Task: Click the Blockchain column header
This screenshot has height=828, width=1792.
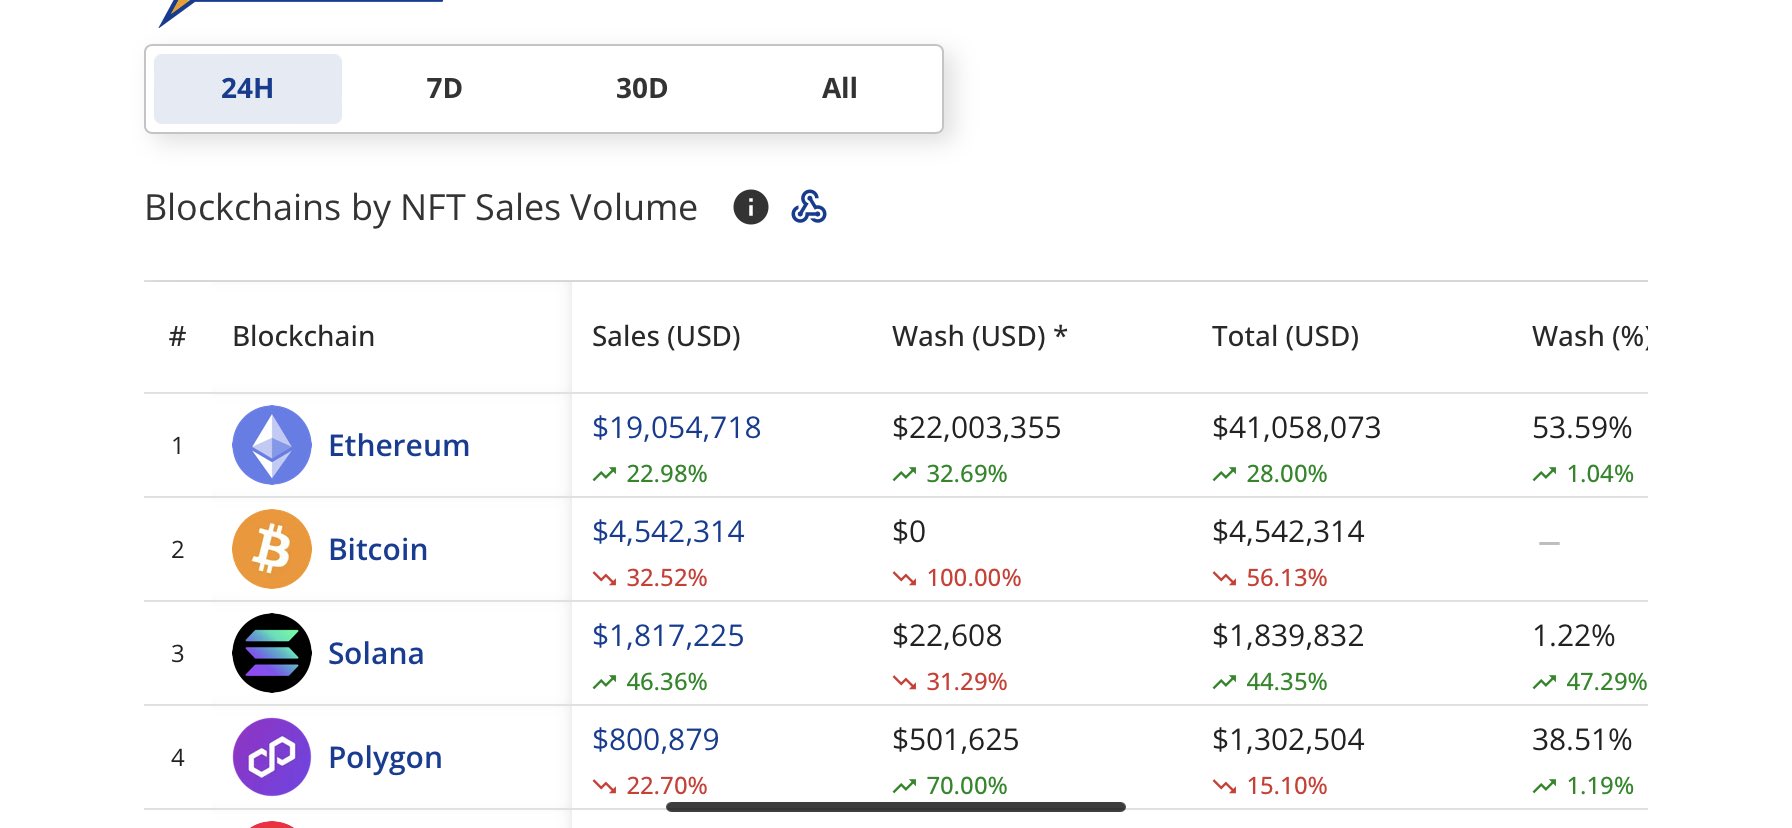Action: pos(303,336)
